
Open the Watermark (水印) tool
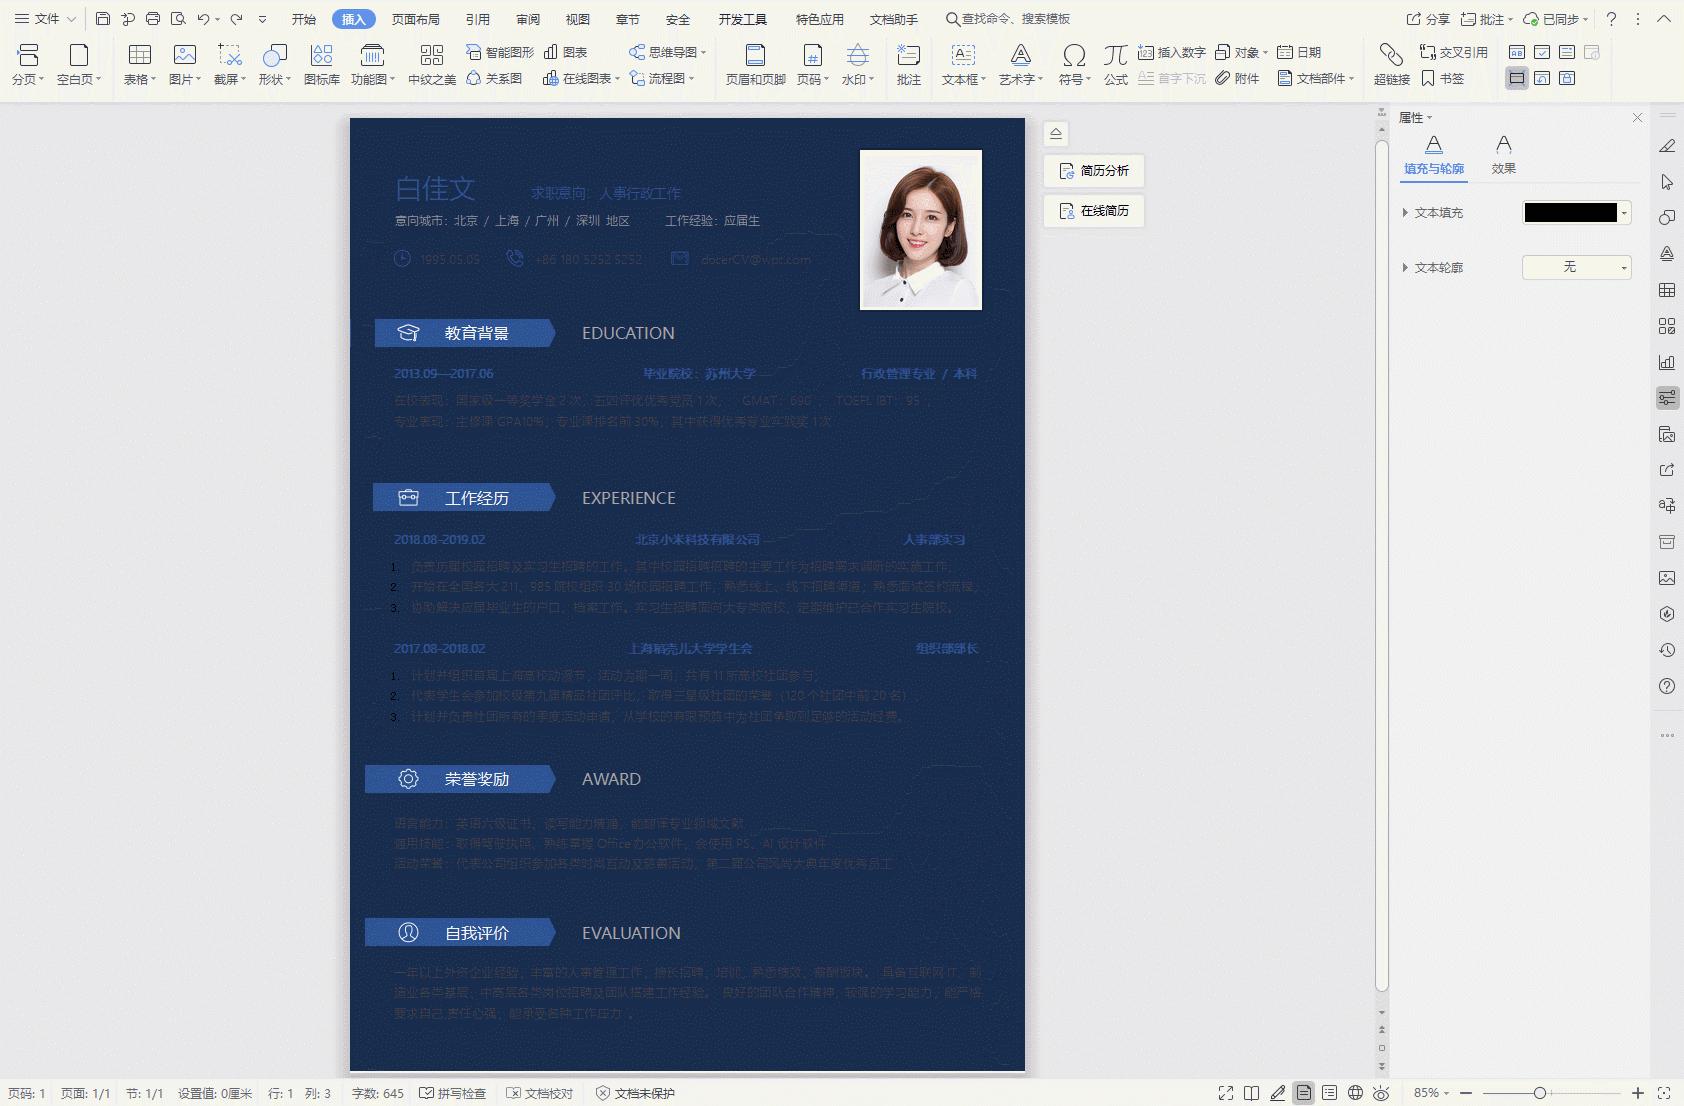click(857, 63)
